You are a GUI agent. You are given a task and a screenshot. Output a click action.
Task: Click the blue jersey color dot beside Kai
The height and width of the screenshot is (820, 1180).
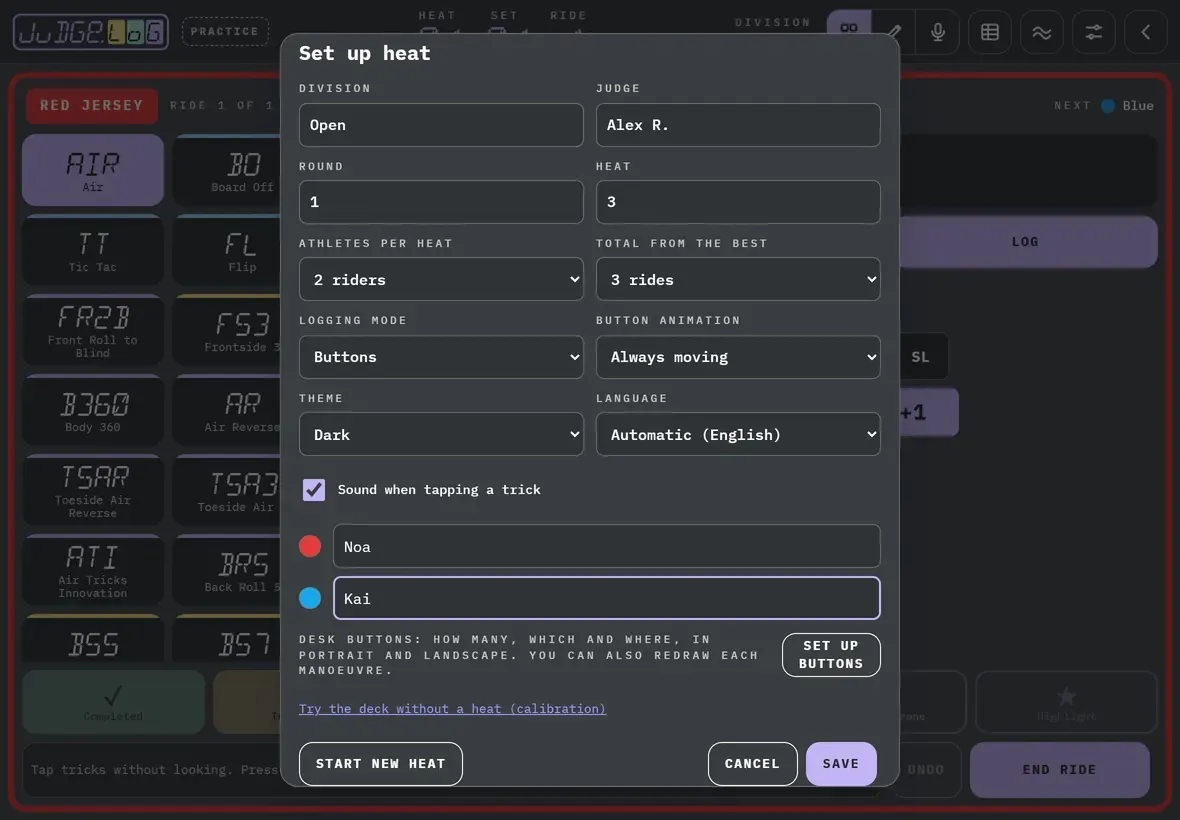coord(310,598)
